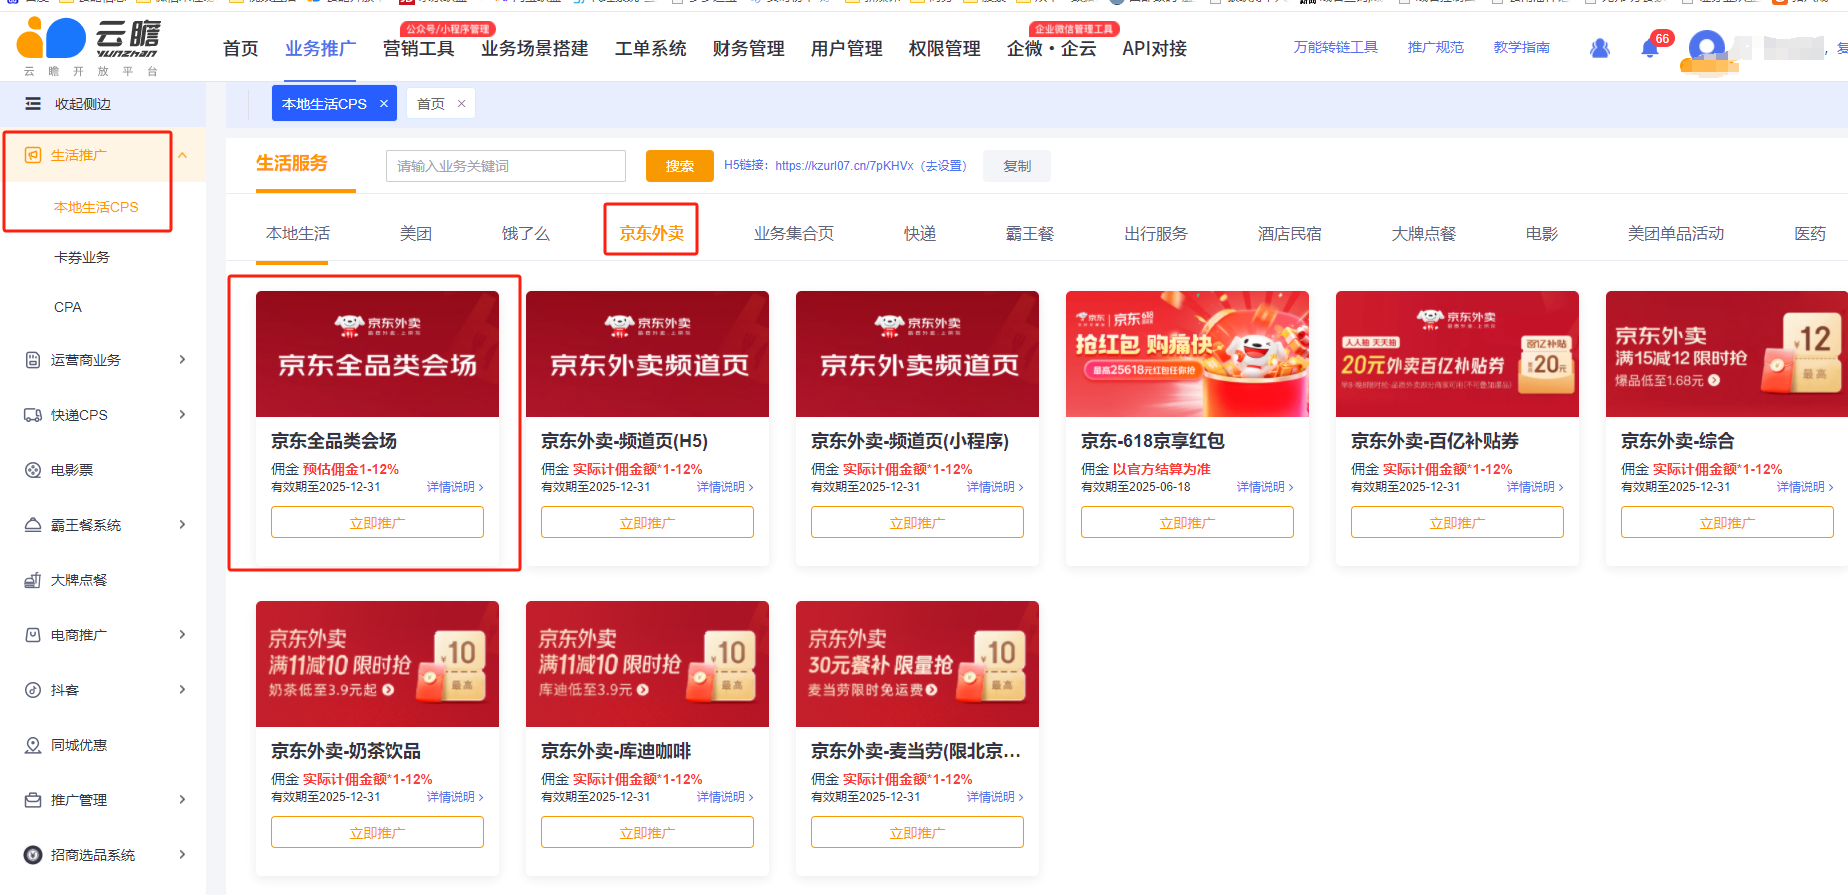Click the 抖音 sidebar icon

pyautogui.click(x=33, y=690)
